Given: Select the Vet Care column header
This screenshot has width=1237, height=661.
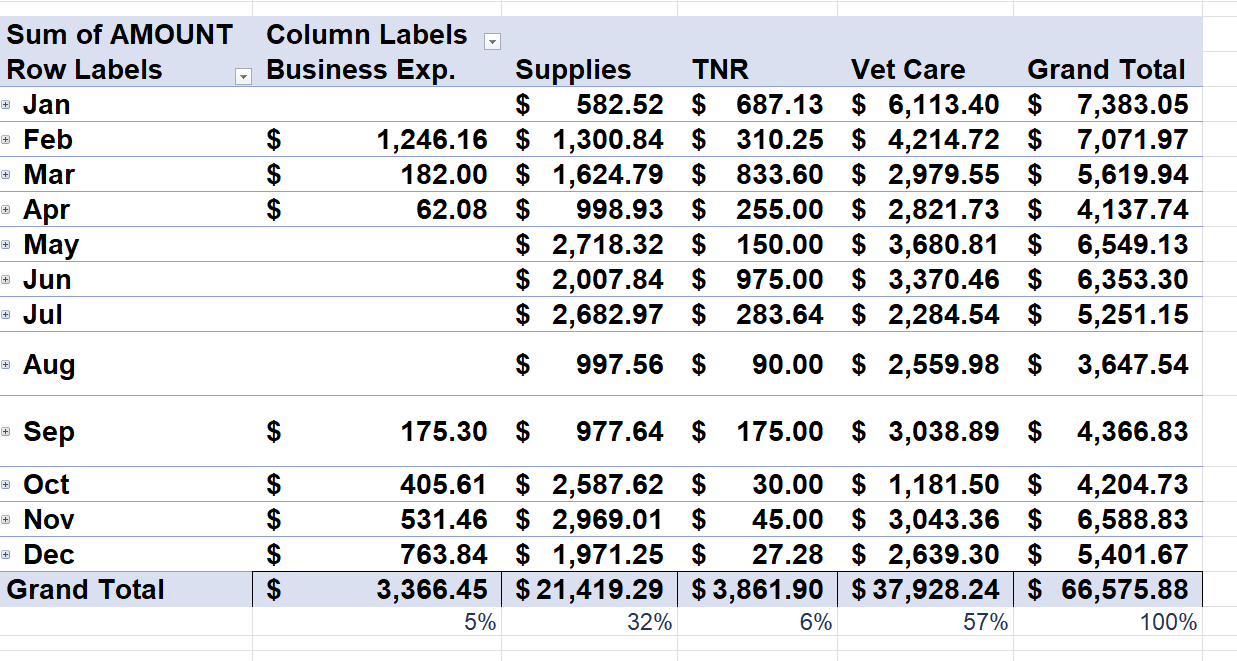Looking at the screenshot, I should (x=908, y=70).
